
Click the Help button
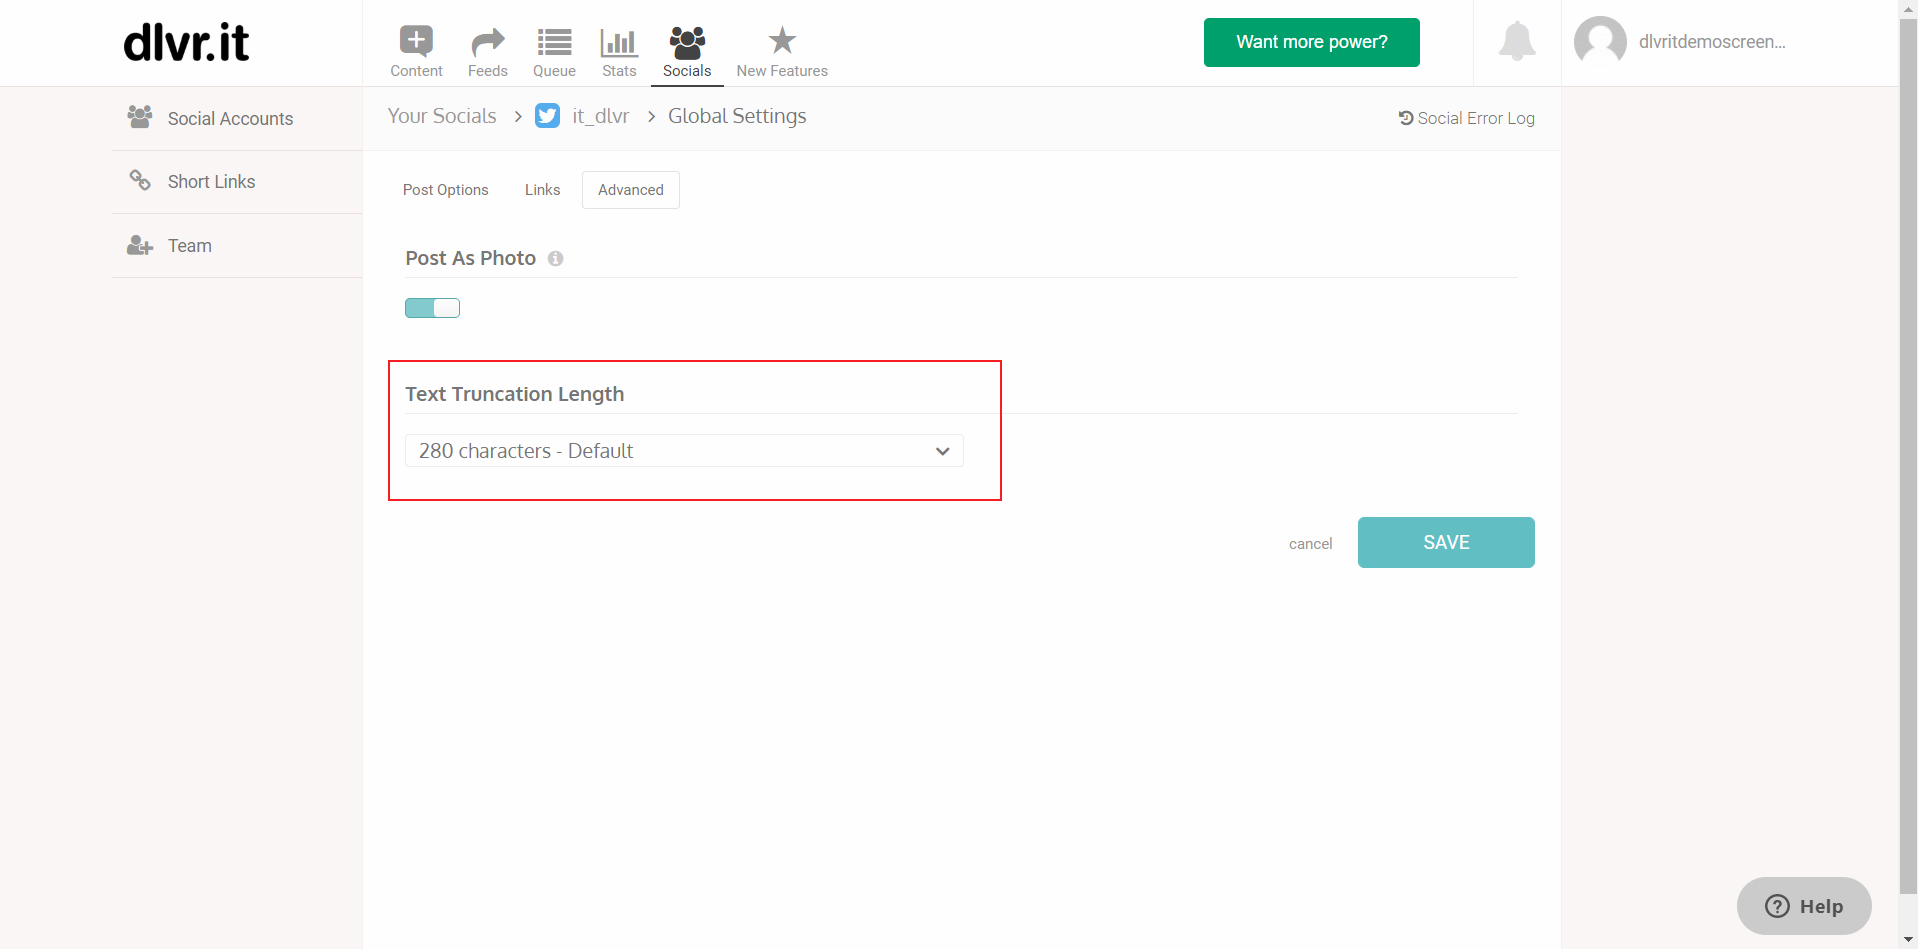point(1804,906)
